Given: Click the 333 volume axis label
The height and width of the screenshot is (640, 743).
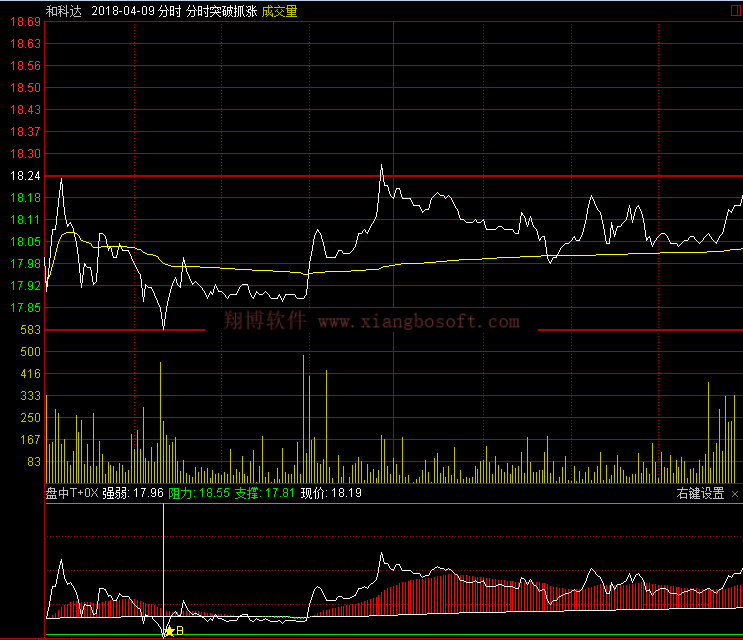Looking at the screenshot, I should click(31, 396).
